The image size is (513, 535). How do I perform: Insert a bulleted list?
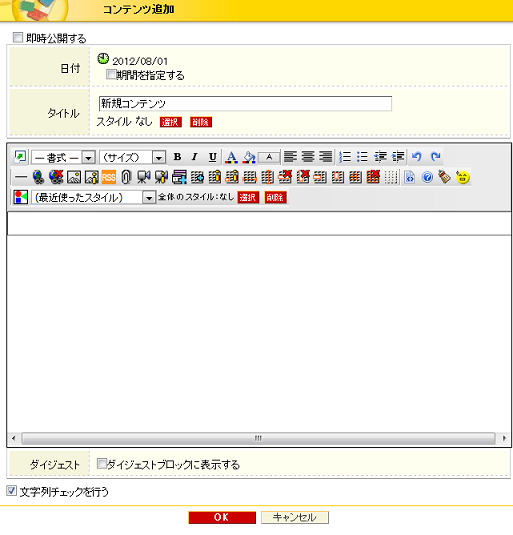tap(362, 157)
